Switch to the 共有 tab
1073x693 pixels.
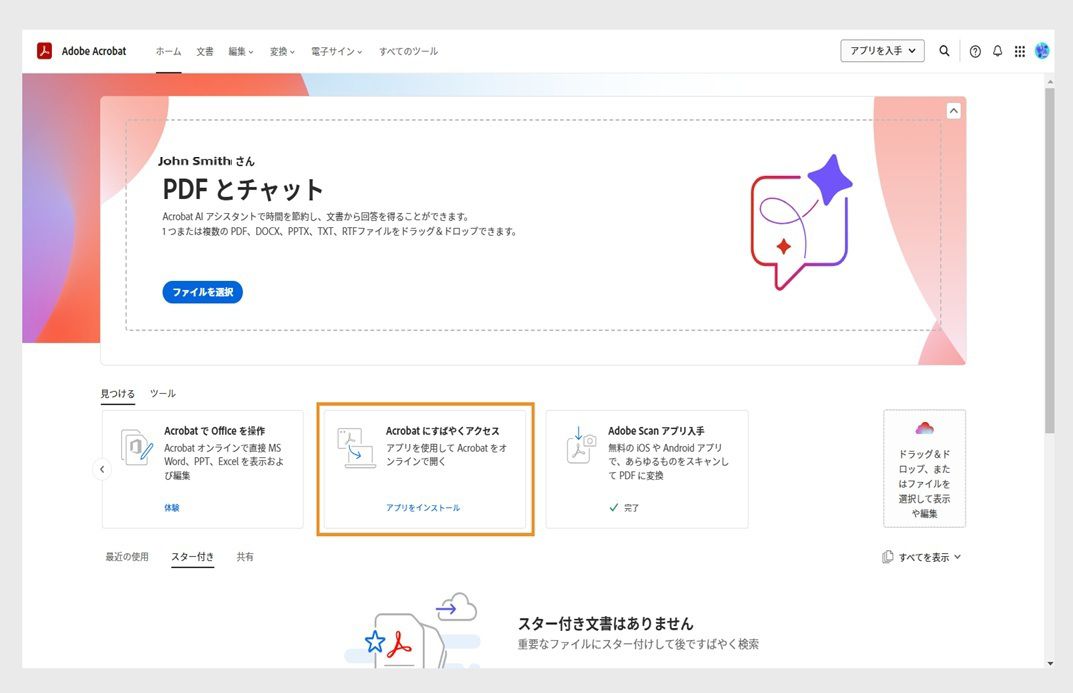tap(246, 556)
